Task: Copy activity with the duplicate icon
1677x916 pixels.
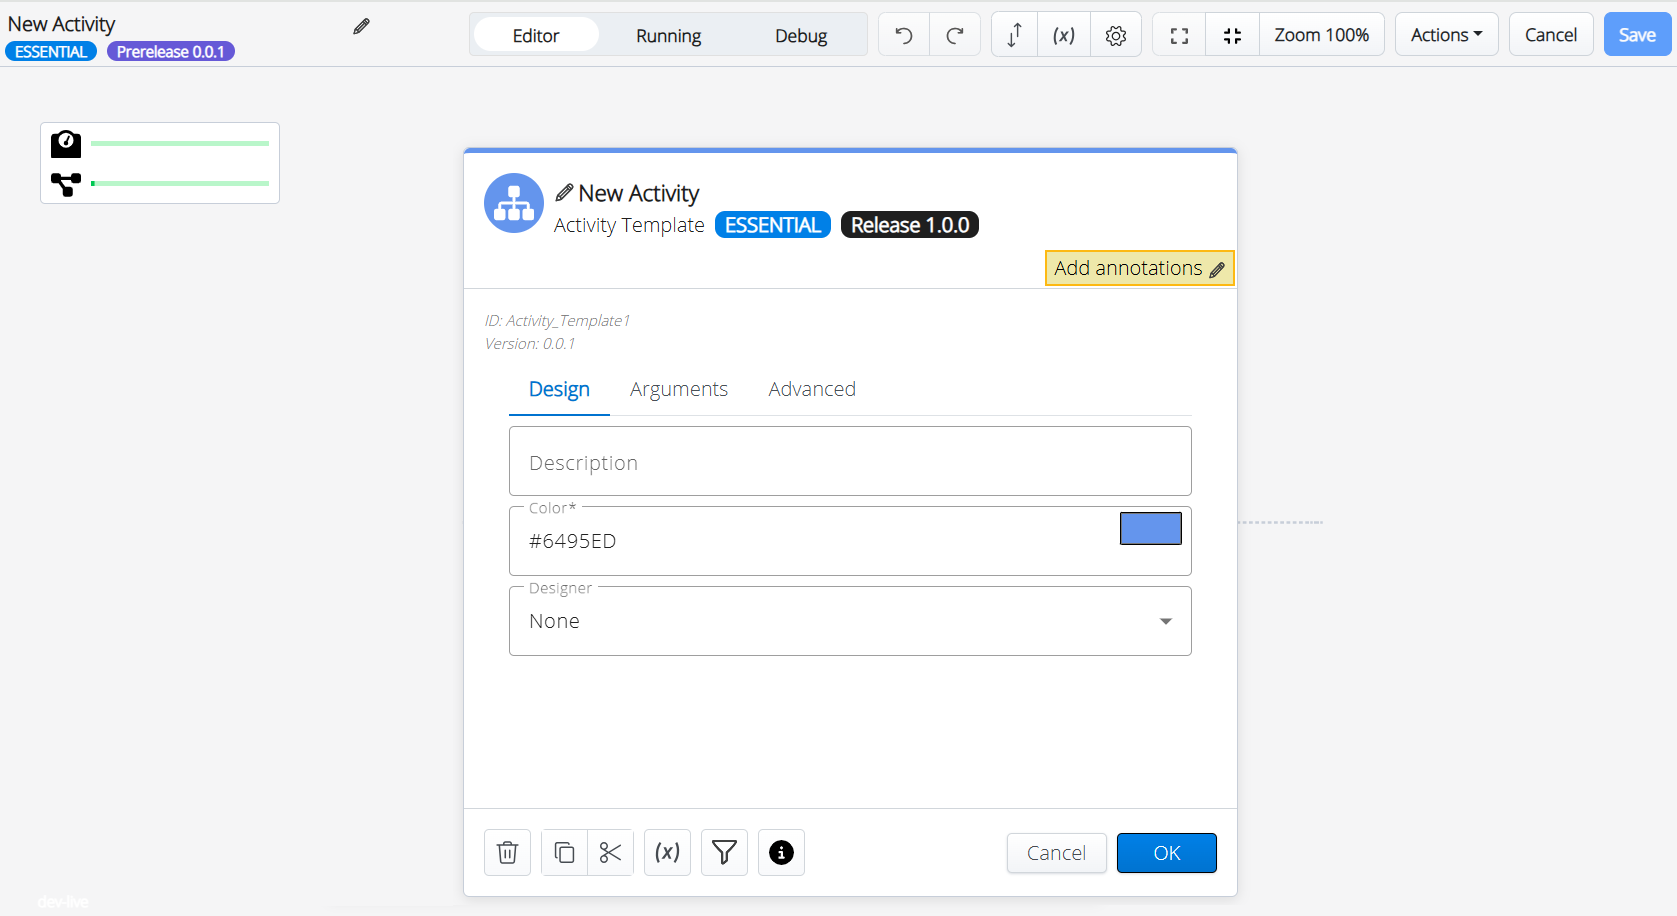Action: pos(564,853)
